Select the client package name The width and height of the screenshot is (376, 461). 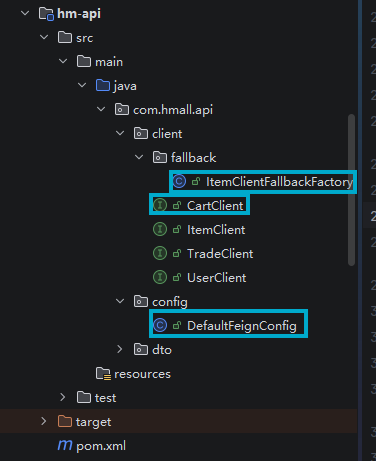(167, 134)
